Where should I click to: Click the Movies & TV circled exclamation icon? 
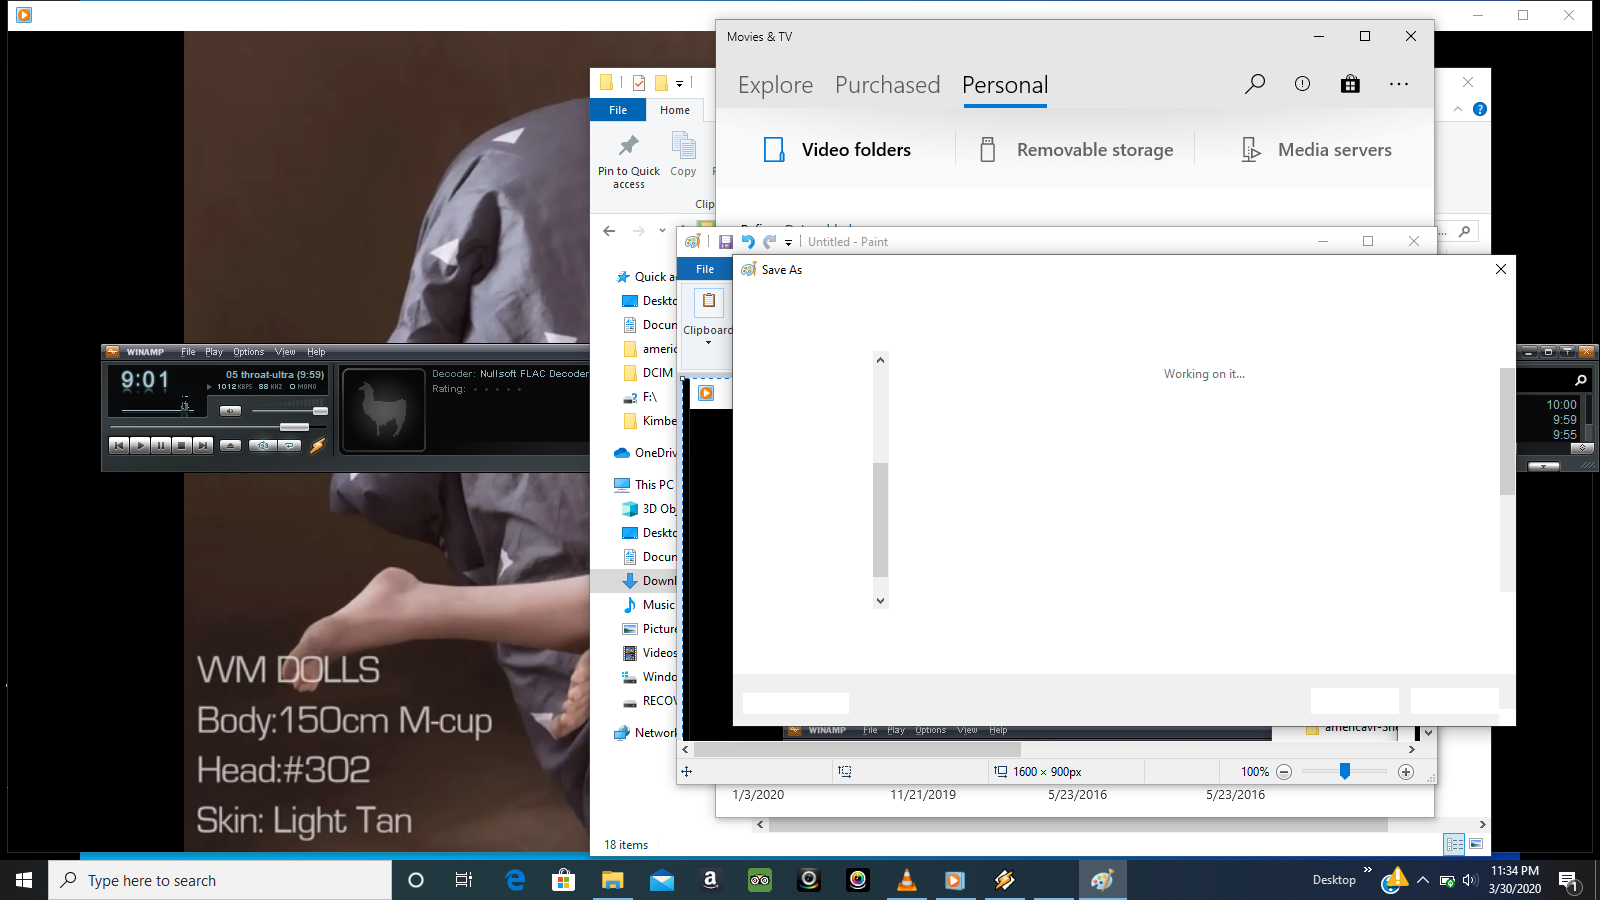click(1302, 84)
